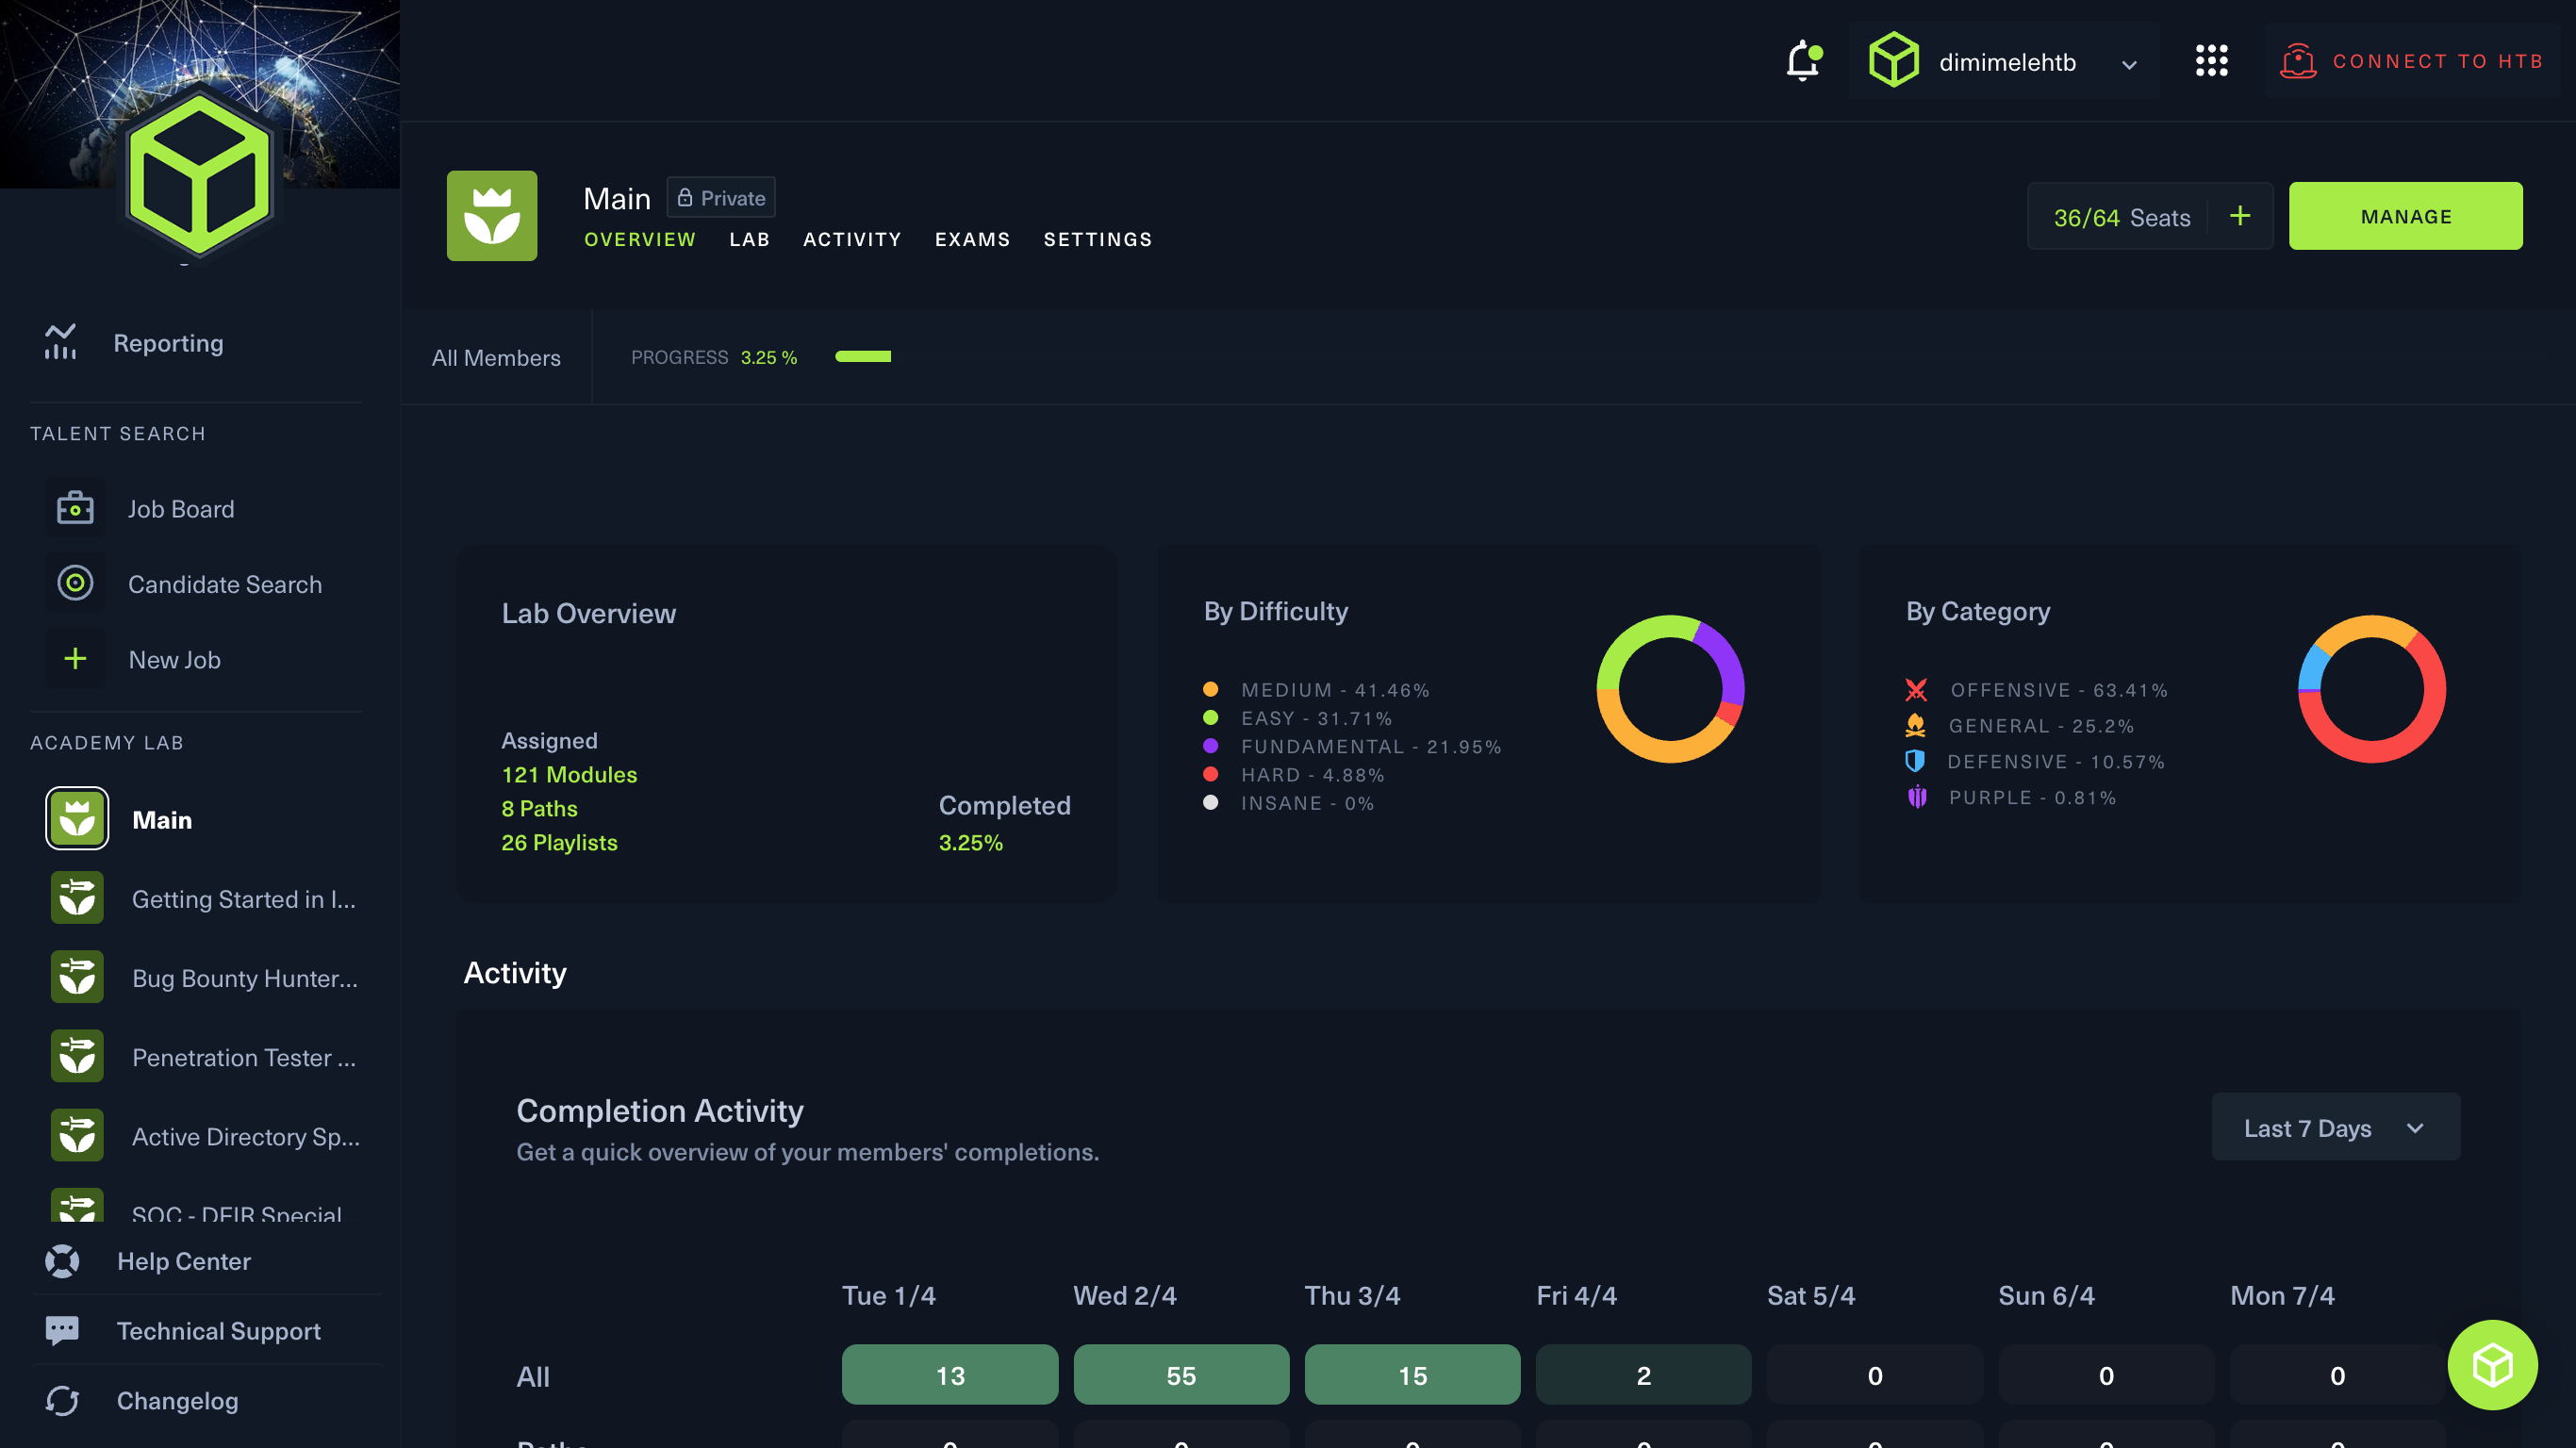Click the PURPLE category icon
The width and height of the screenshot is (2576, 1448).
pos(1917,797)
